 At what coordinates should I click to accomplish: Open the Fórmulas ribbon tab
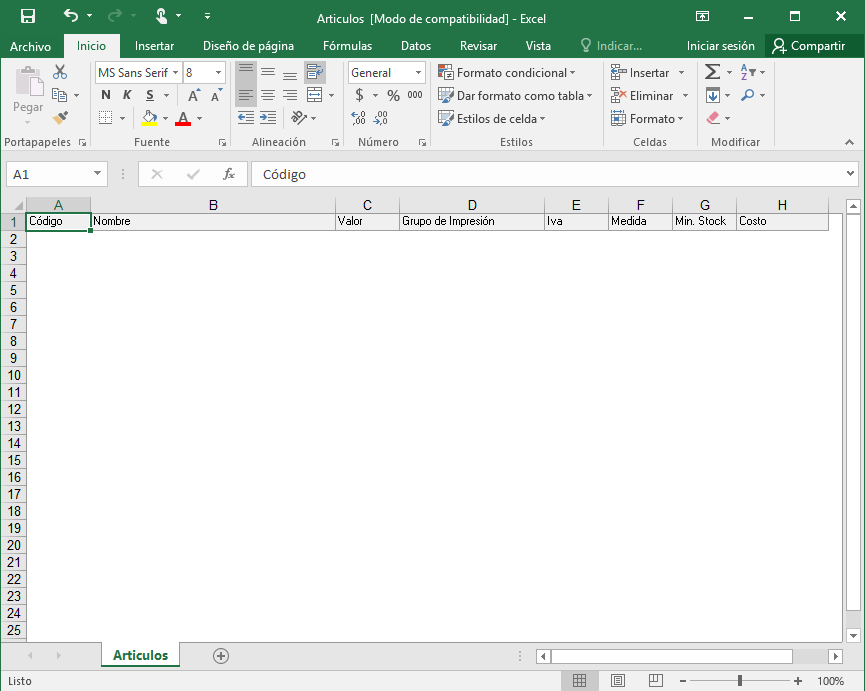tap(347, 46)
